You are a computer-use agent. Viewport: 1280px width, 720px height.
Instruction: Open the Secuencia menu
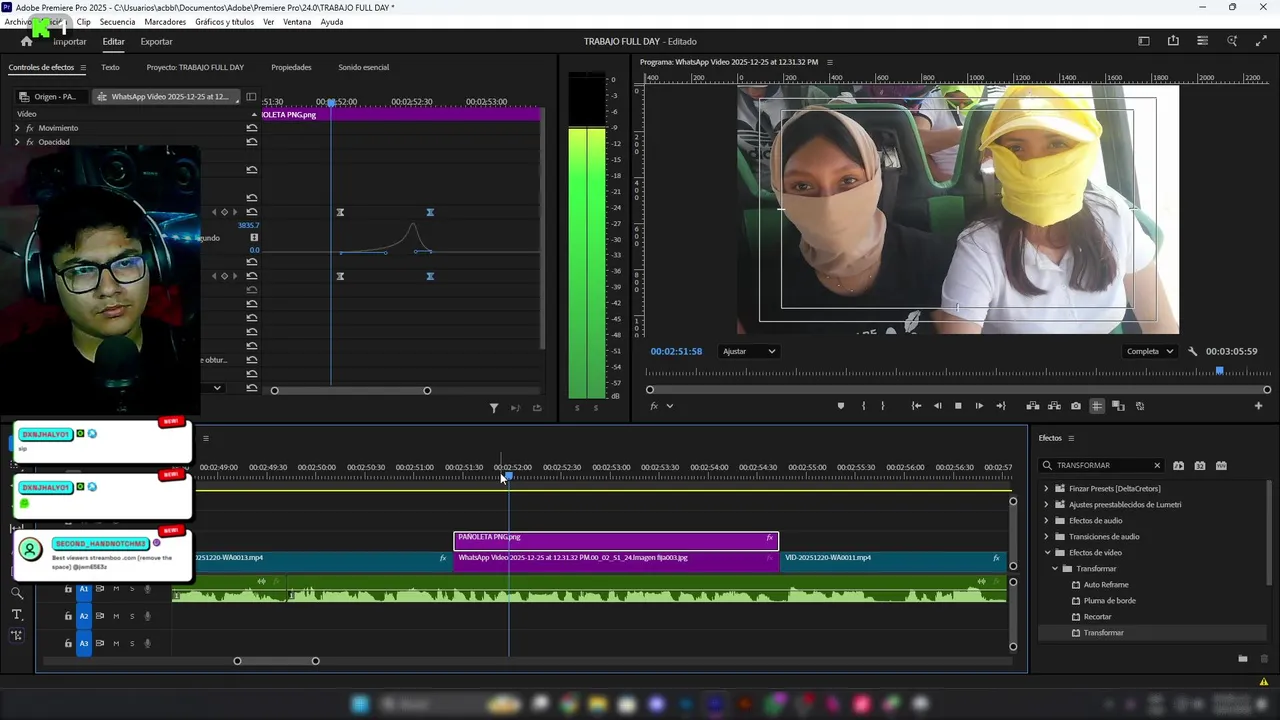pyautogui.click(x=117, y=22)
